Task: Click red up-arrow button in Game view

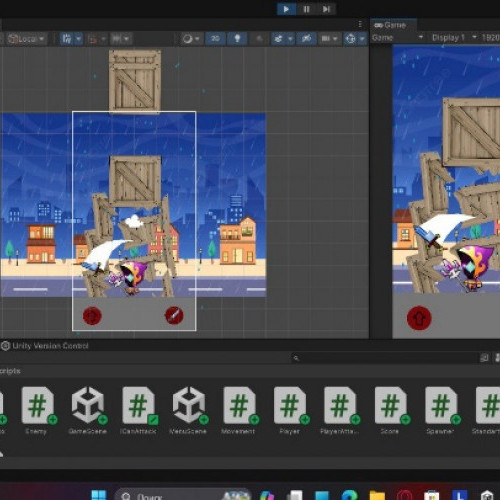Action: [x=419, y=318]
